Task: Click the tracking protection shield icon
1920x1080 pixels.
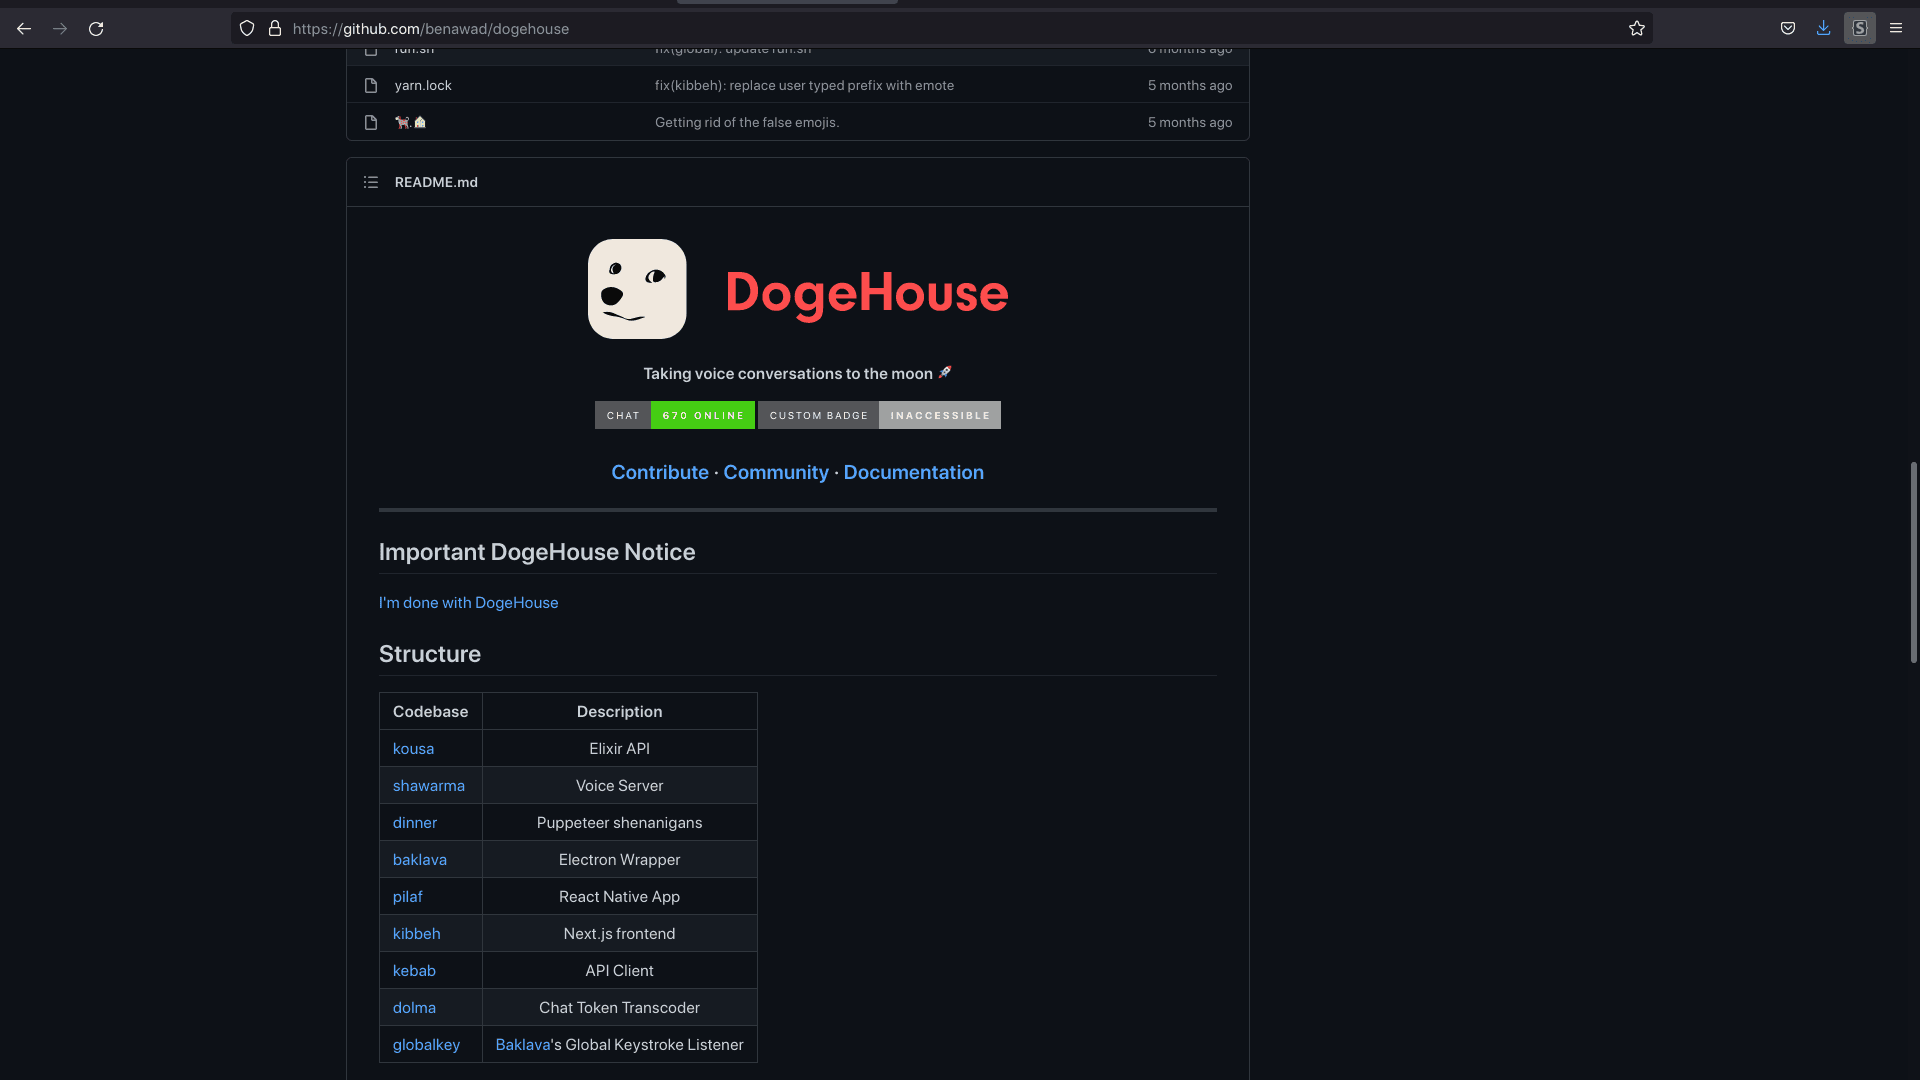Action: pyautogui.click(x=247, y=29)
